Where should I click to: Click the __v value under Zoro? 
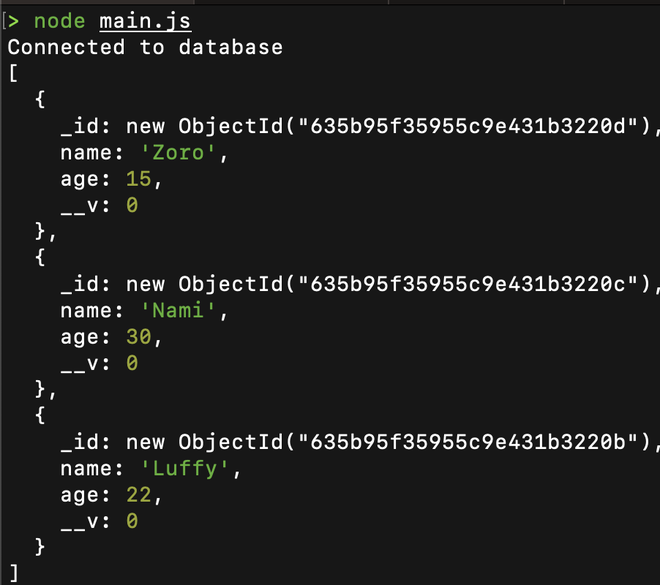[132, 205]
